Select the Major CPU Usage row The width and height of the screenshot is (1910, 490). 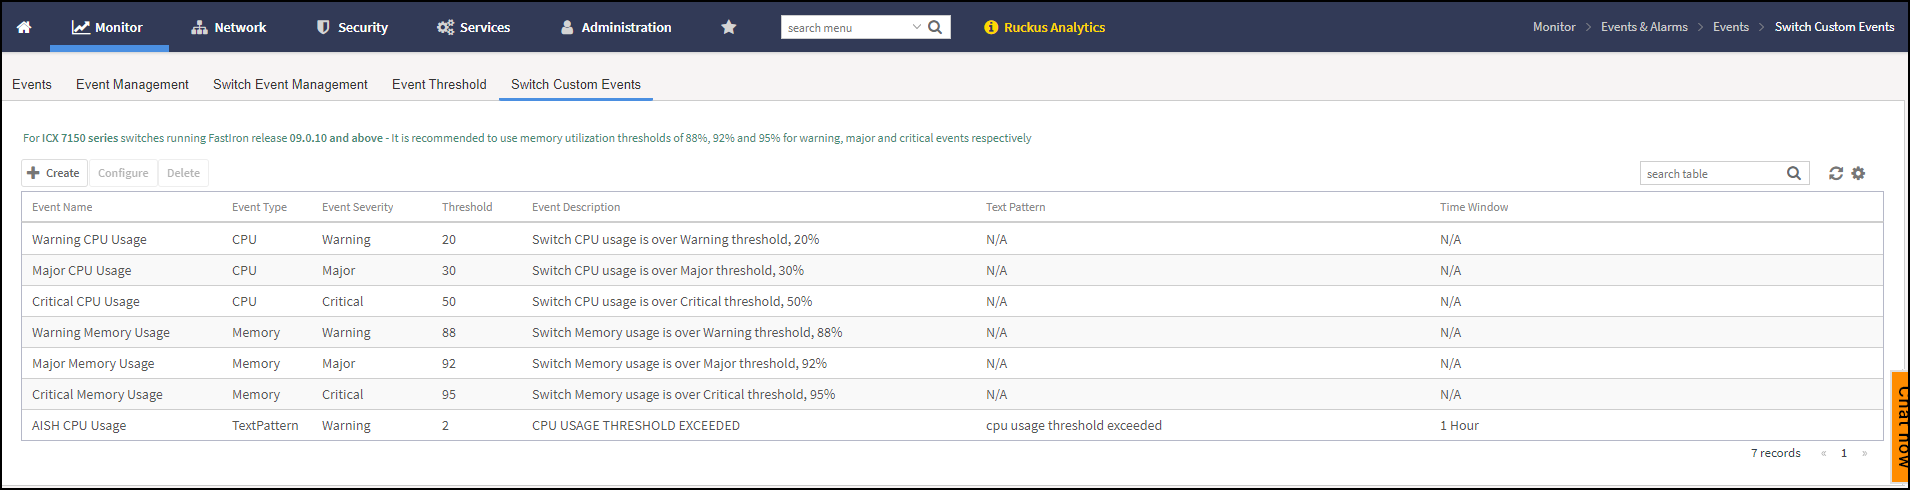point(952,270)
